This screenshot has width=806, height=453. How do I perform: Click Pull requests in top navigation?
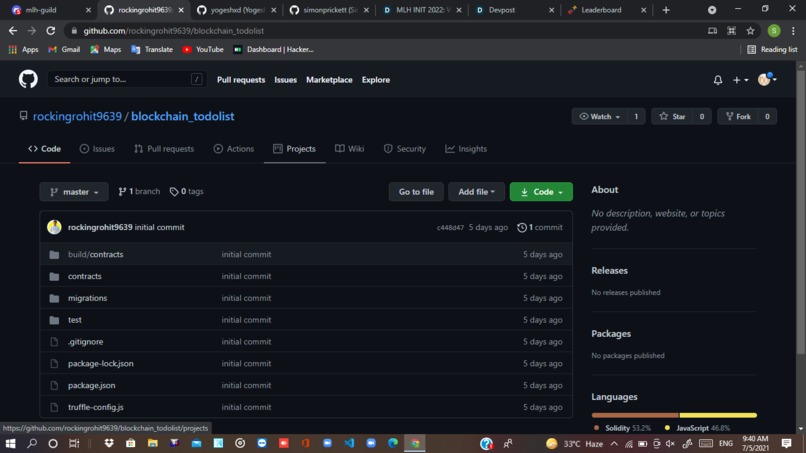241,80
